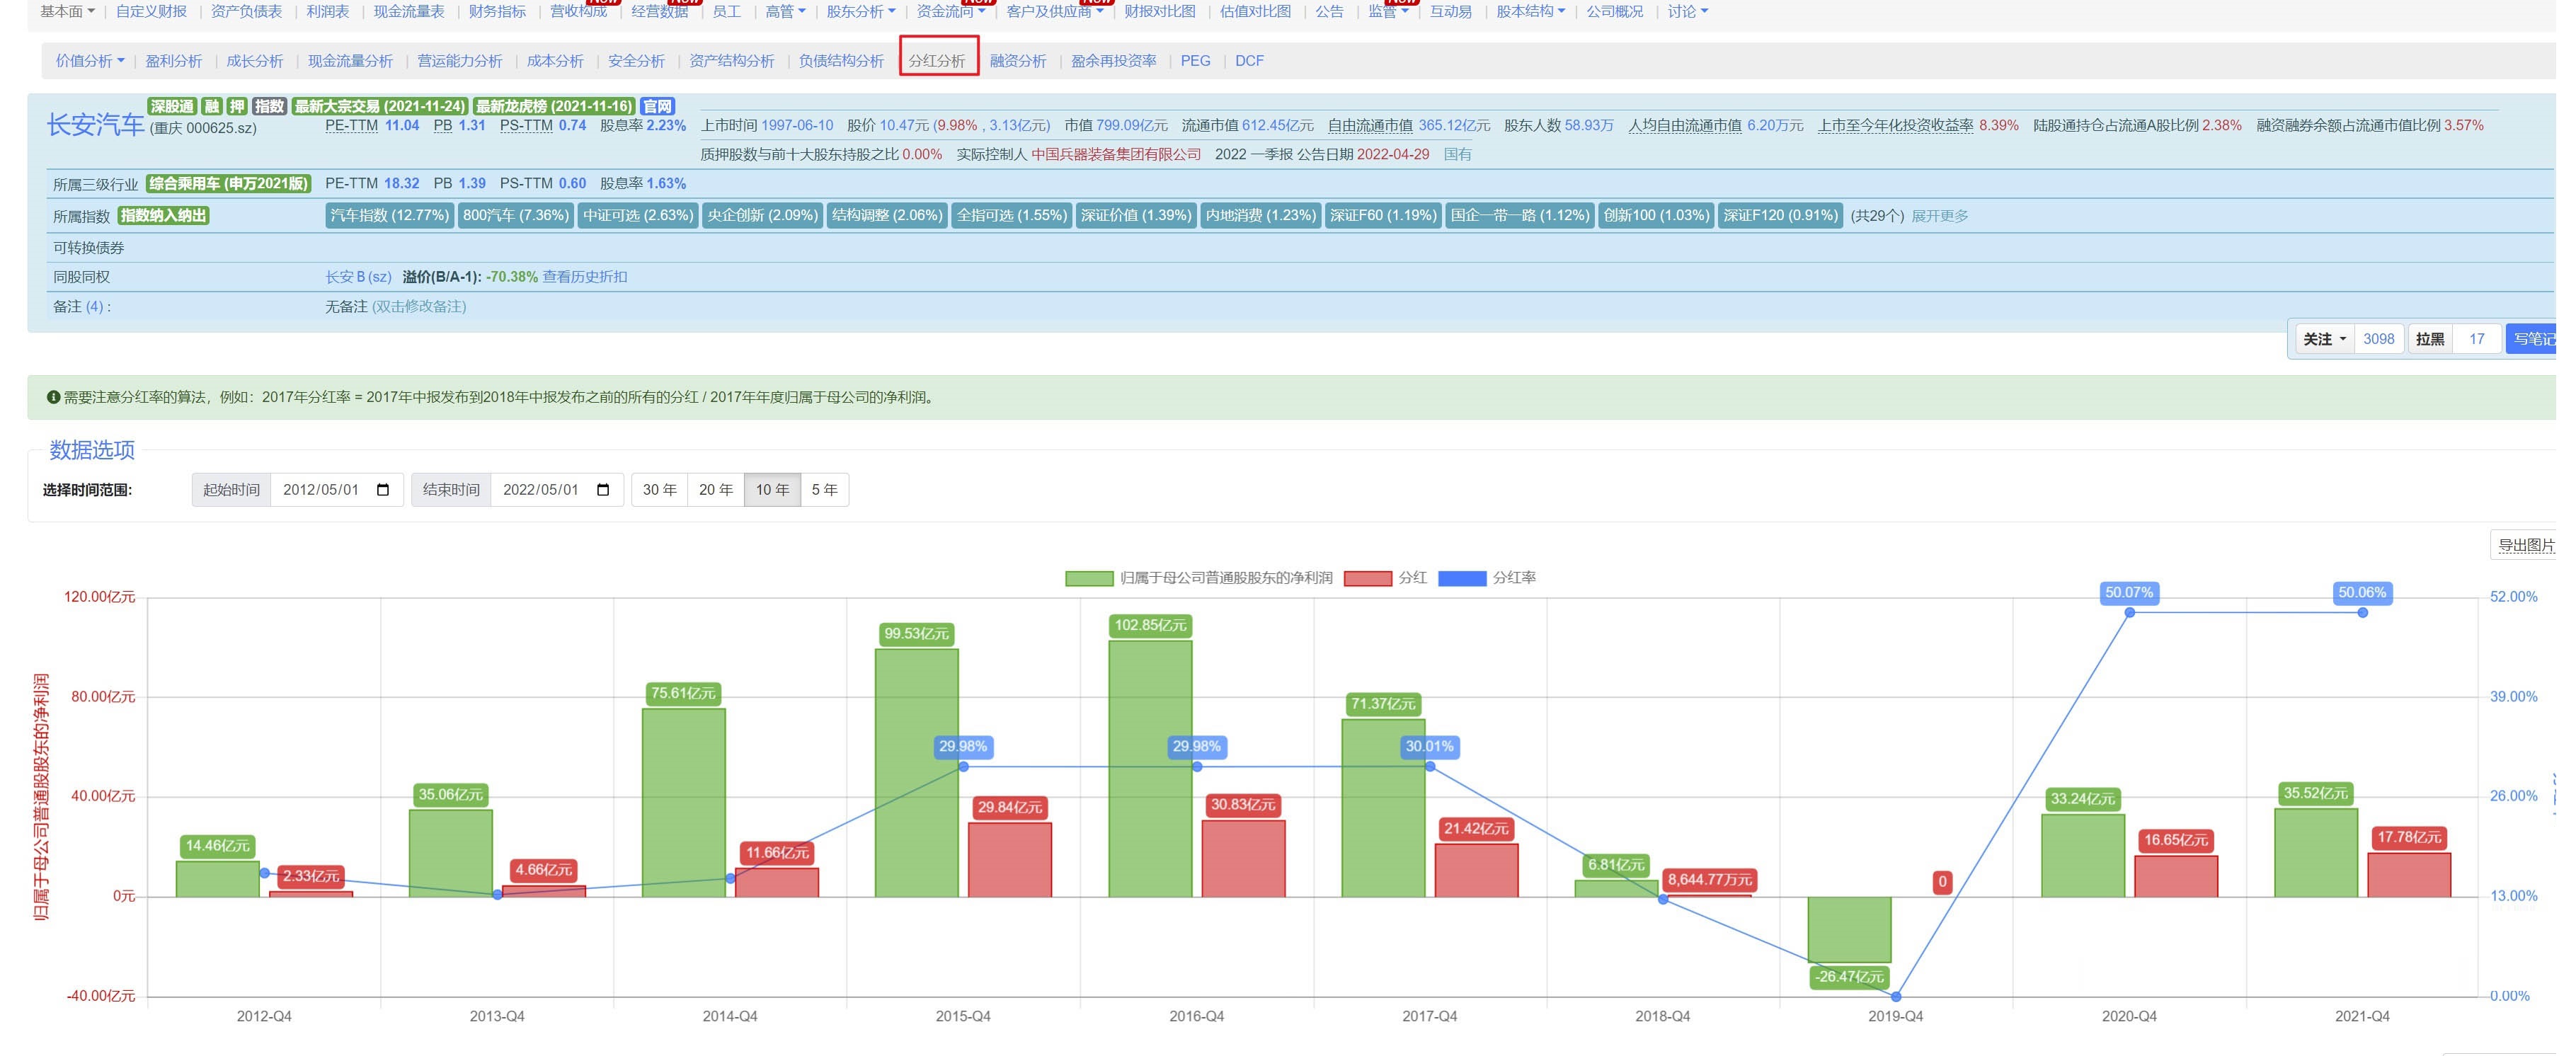This screenshot has width=2576, height=1056.
Task: Toggle the red 分红 legend swatch
Action: pyautogui.click(x=1367, y=578)
